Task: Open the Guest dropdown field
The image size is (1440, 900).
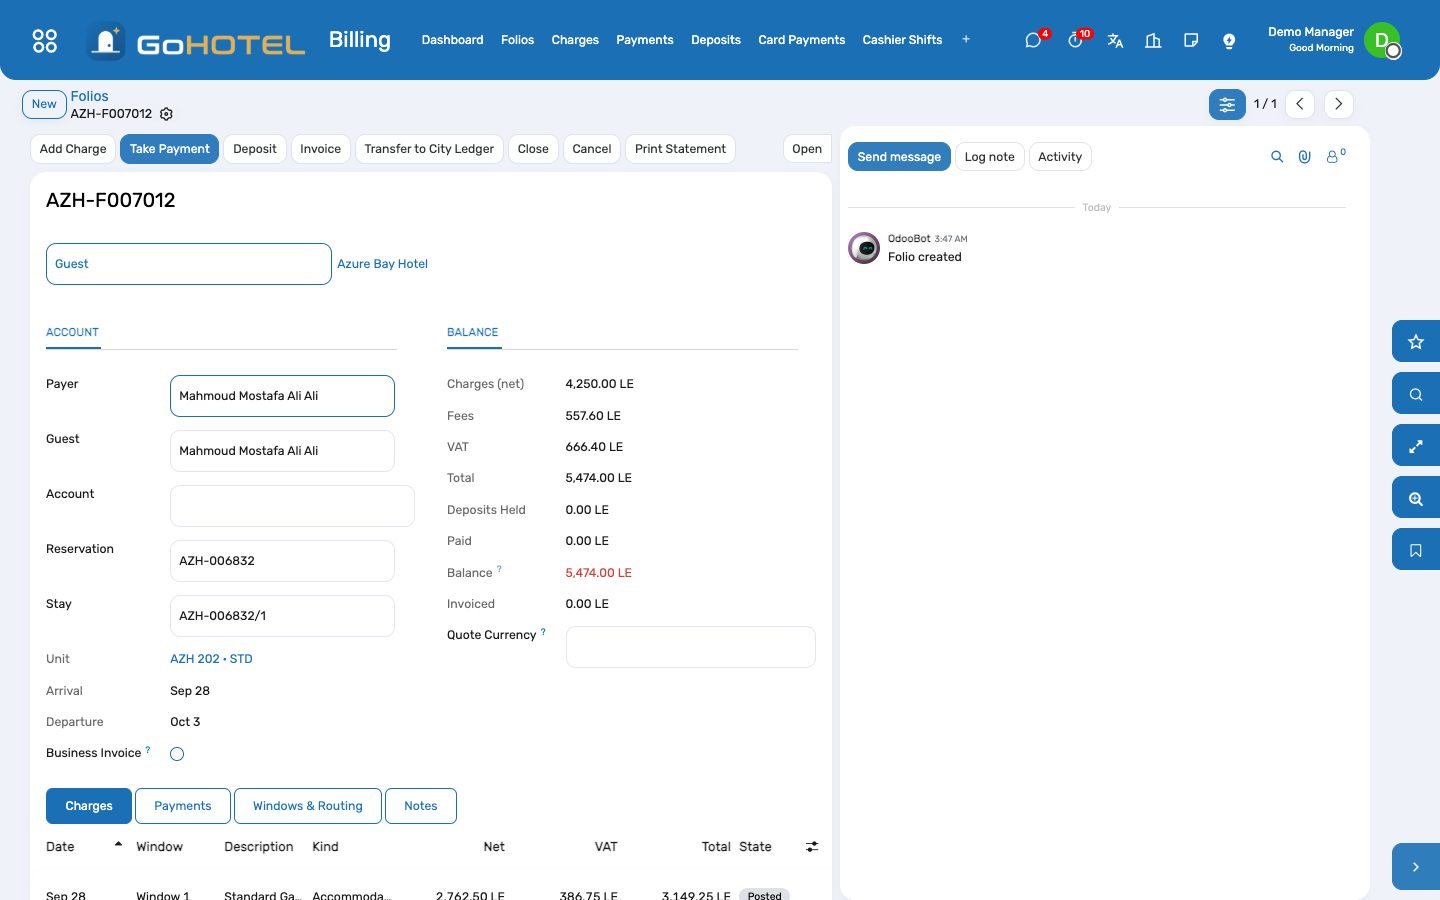Action: (x=282, y=451)
